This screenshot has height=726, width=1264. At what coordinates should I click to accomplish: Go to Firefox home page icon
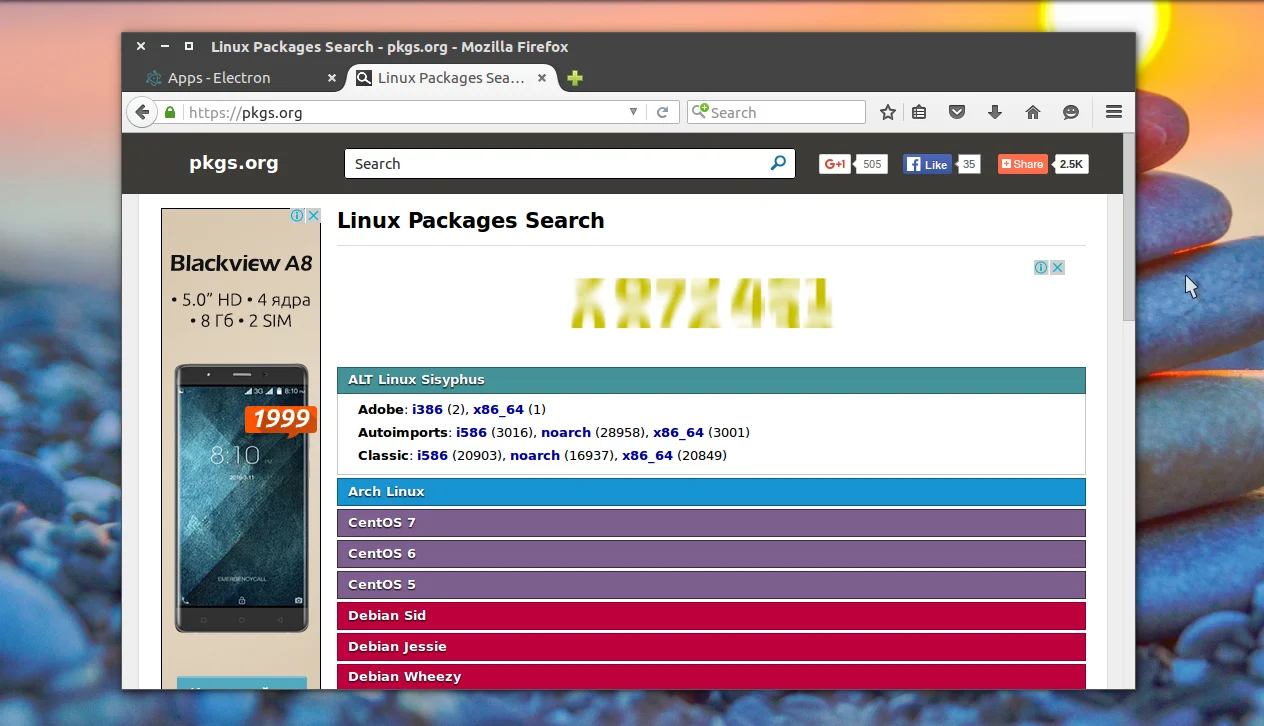tap(1033, 113)
